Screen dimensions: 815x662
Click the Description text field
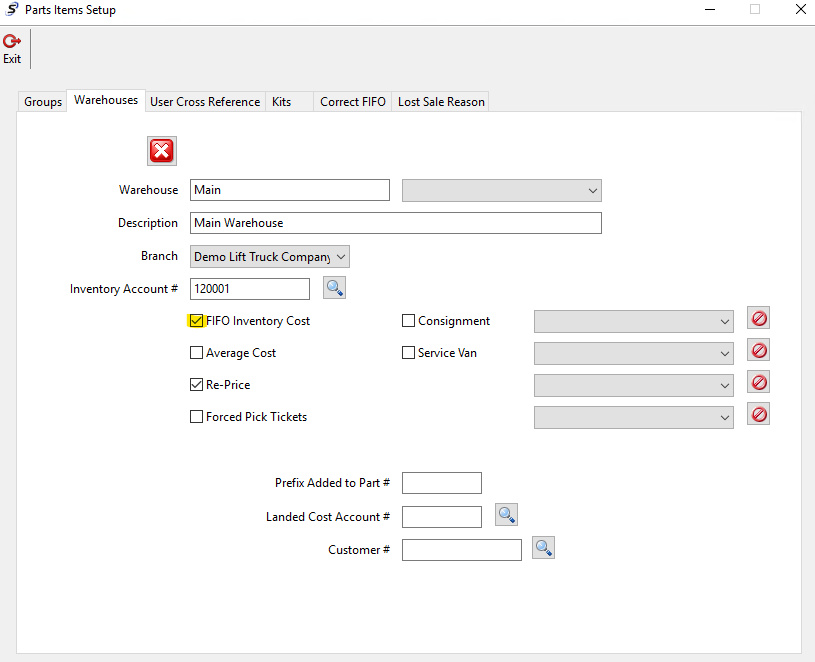click(x=396, y=223)
